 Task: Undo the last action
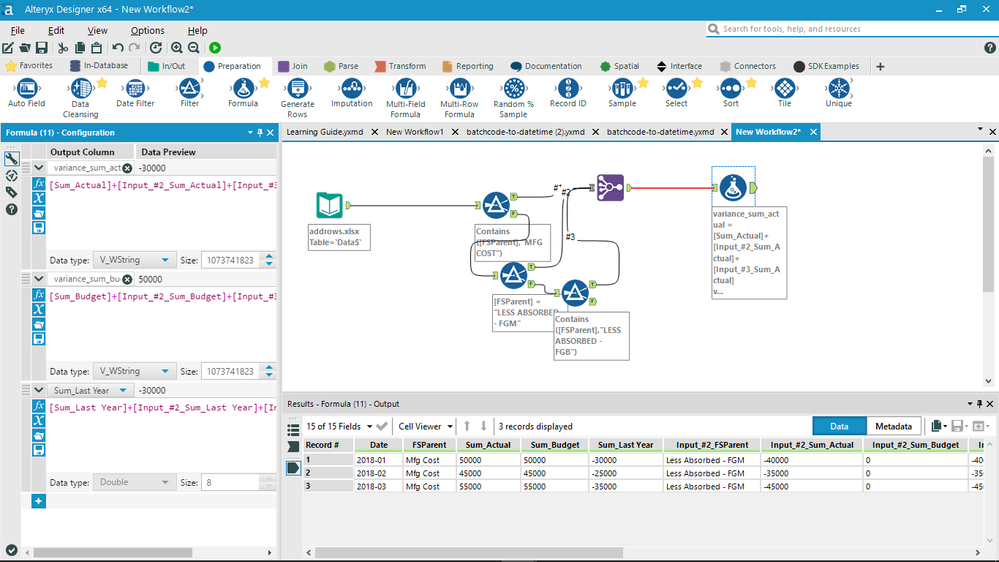(x=118, y=48)
